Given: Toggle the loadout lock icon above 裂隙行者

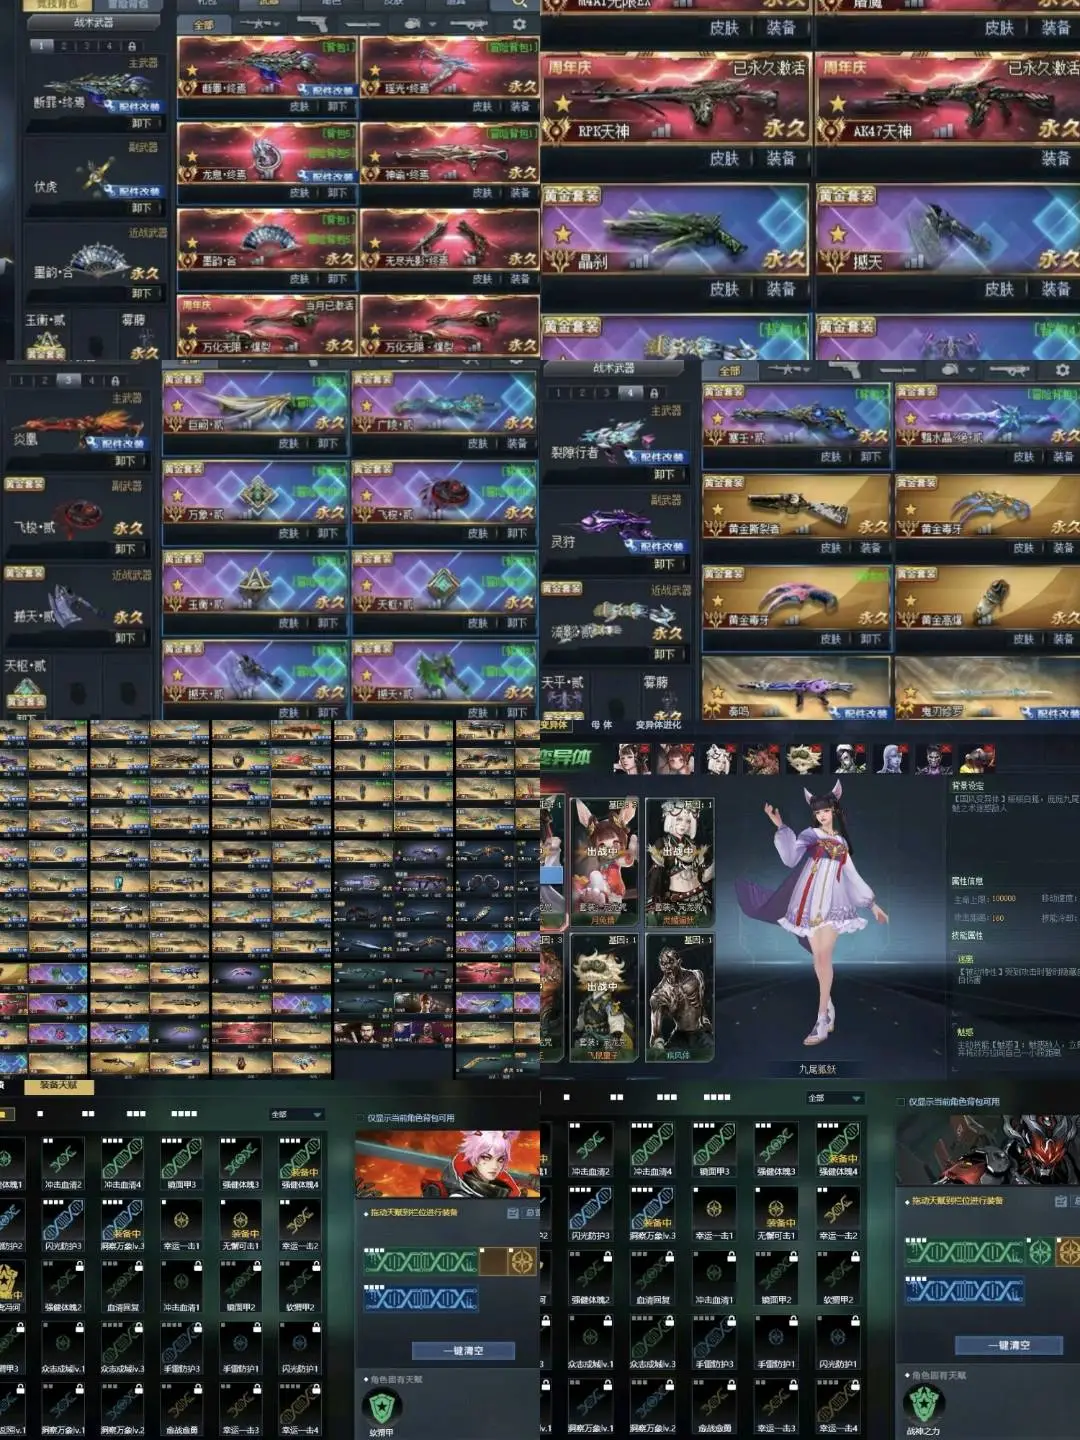Looking at the screenshot, I should click(x=654, y=393).
